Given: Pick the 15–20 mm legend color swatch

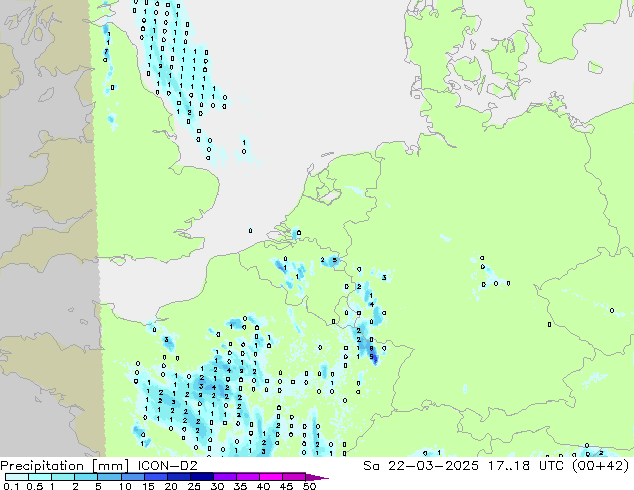Looking at the screenshot, I should tap(156, 477).
